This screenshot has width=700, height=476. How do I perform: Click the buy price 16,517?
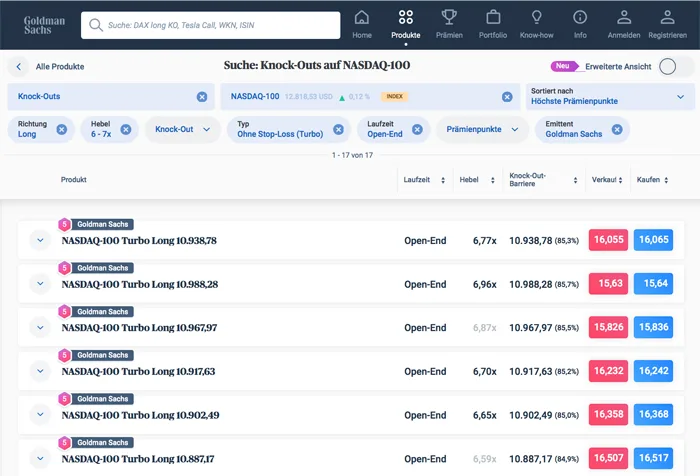[653, 458]
